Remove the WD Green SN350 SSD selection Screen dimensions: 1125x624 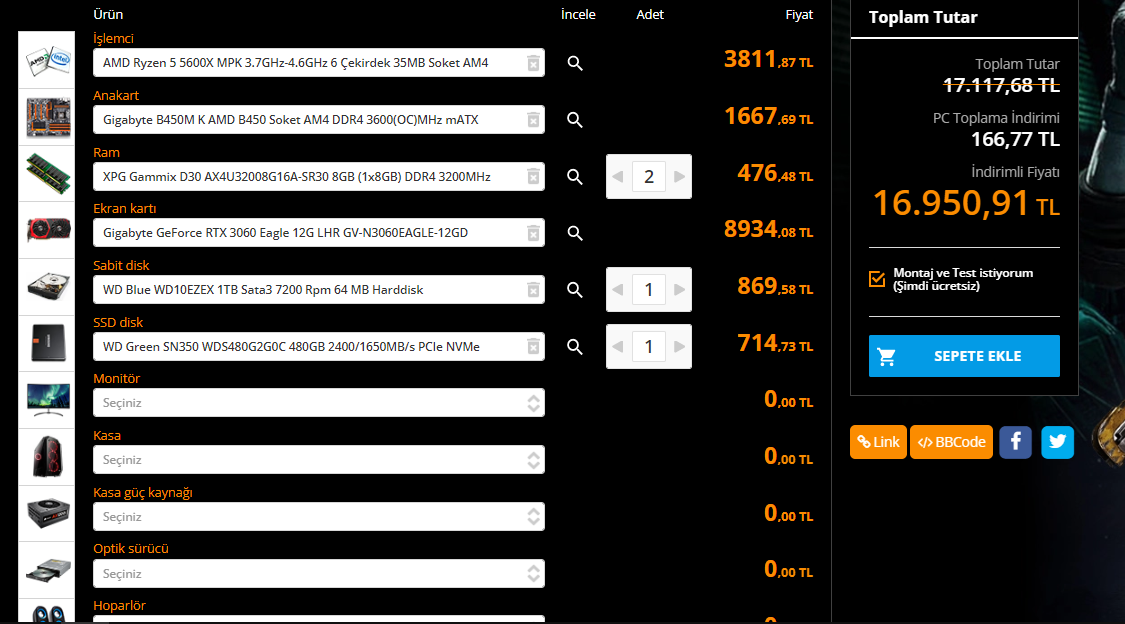click(533, 346)
